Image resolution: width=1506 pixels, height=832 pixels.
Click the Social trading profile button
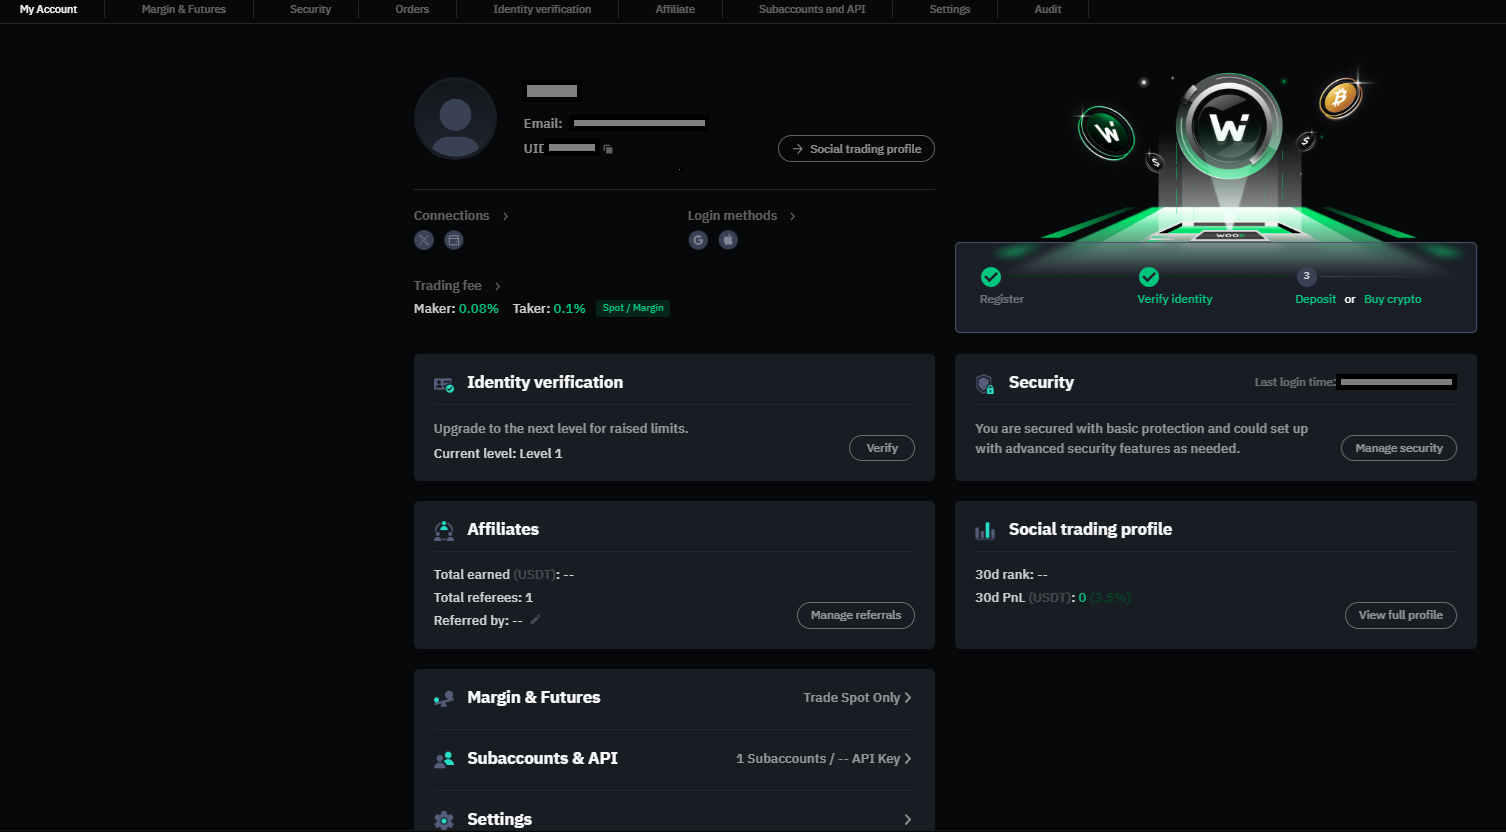click(x=856, y=149)
